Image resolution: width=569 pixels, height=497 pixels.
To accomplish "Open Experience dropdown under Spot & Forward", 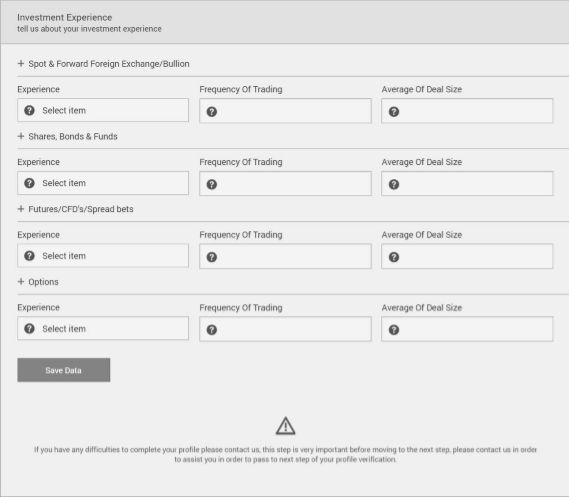I will 103,110.
